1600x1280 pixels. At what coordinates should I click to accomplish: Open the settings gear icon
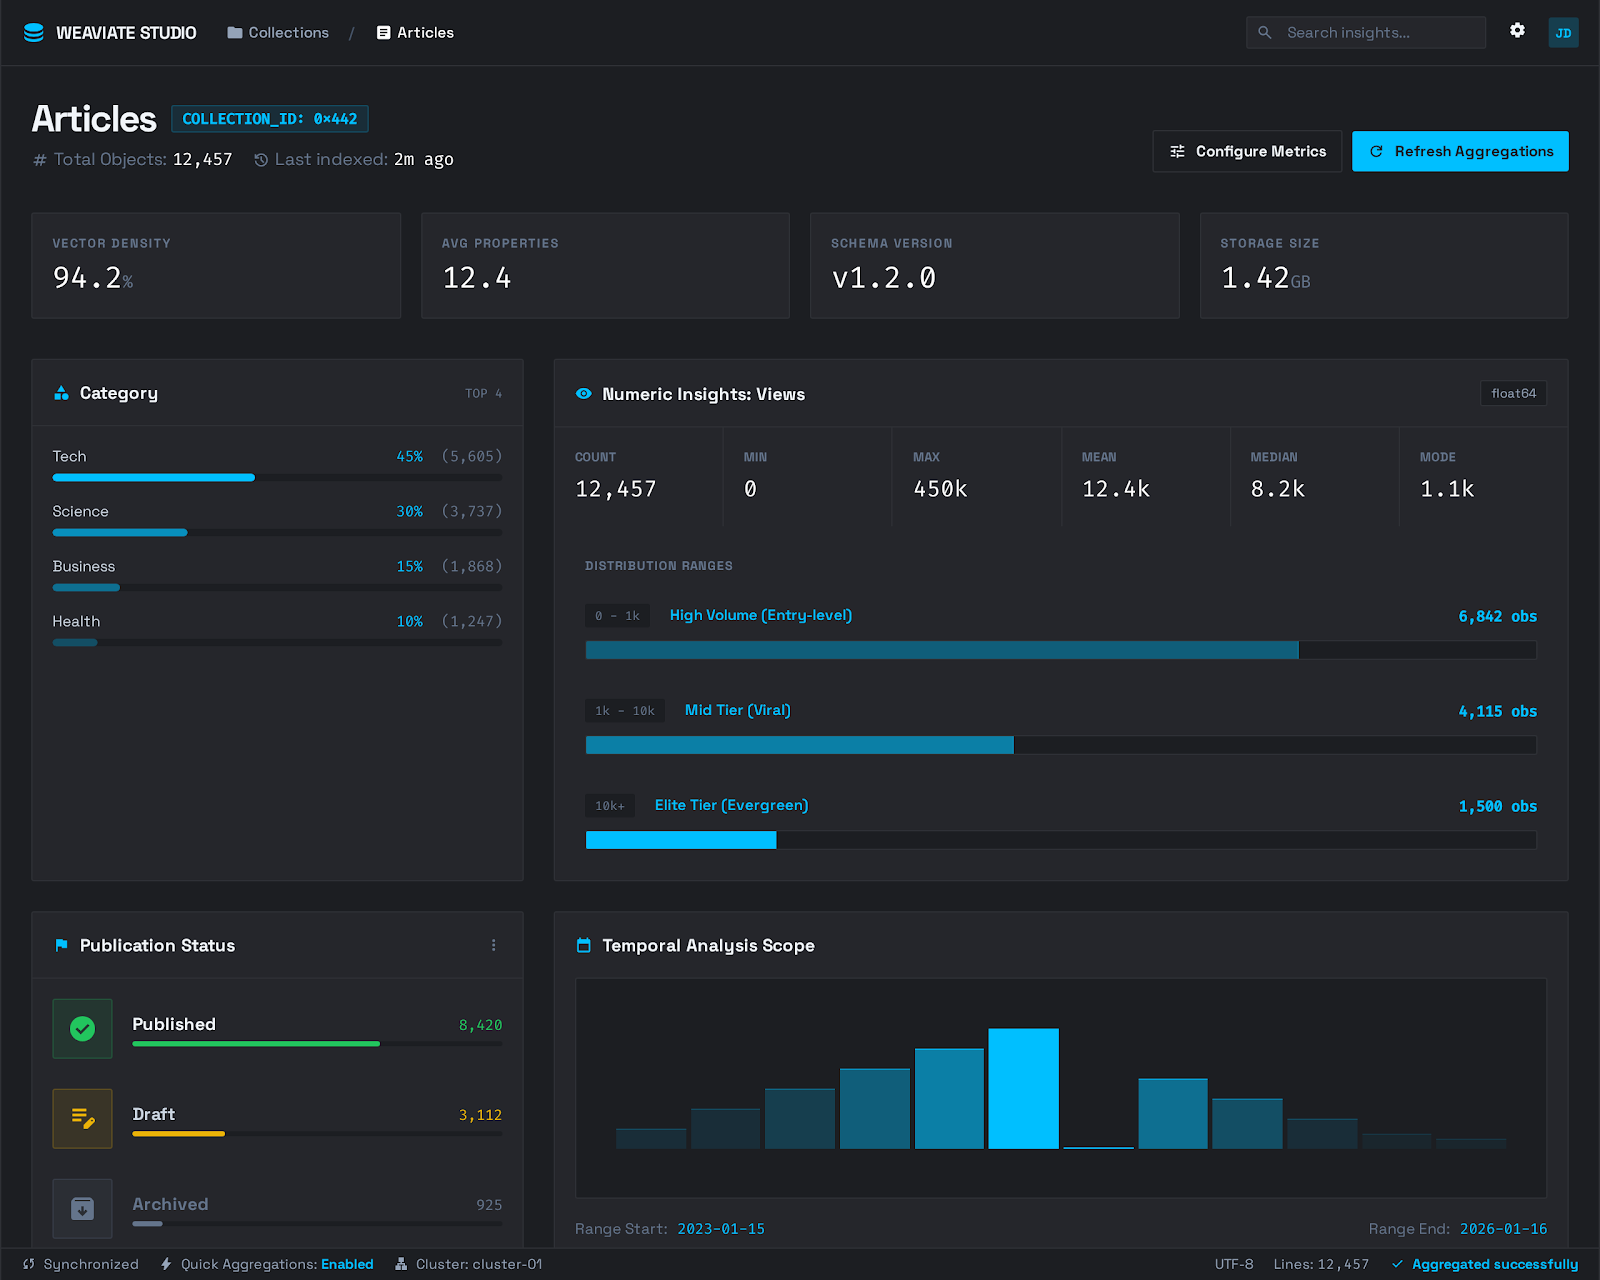pos(1517,31)
